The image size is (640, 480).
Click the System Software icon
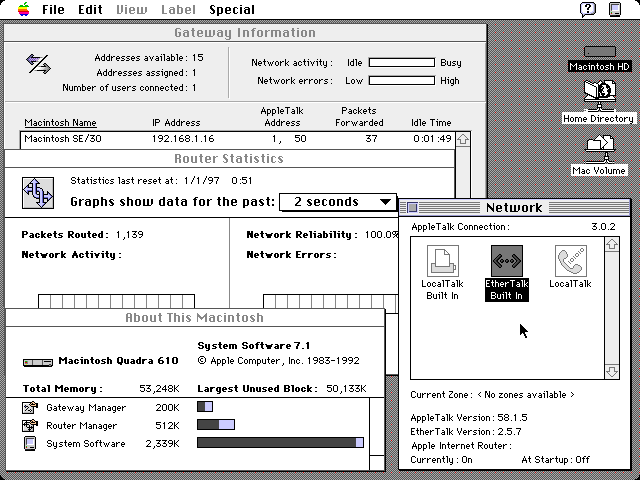30,443
